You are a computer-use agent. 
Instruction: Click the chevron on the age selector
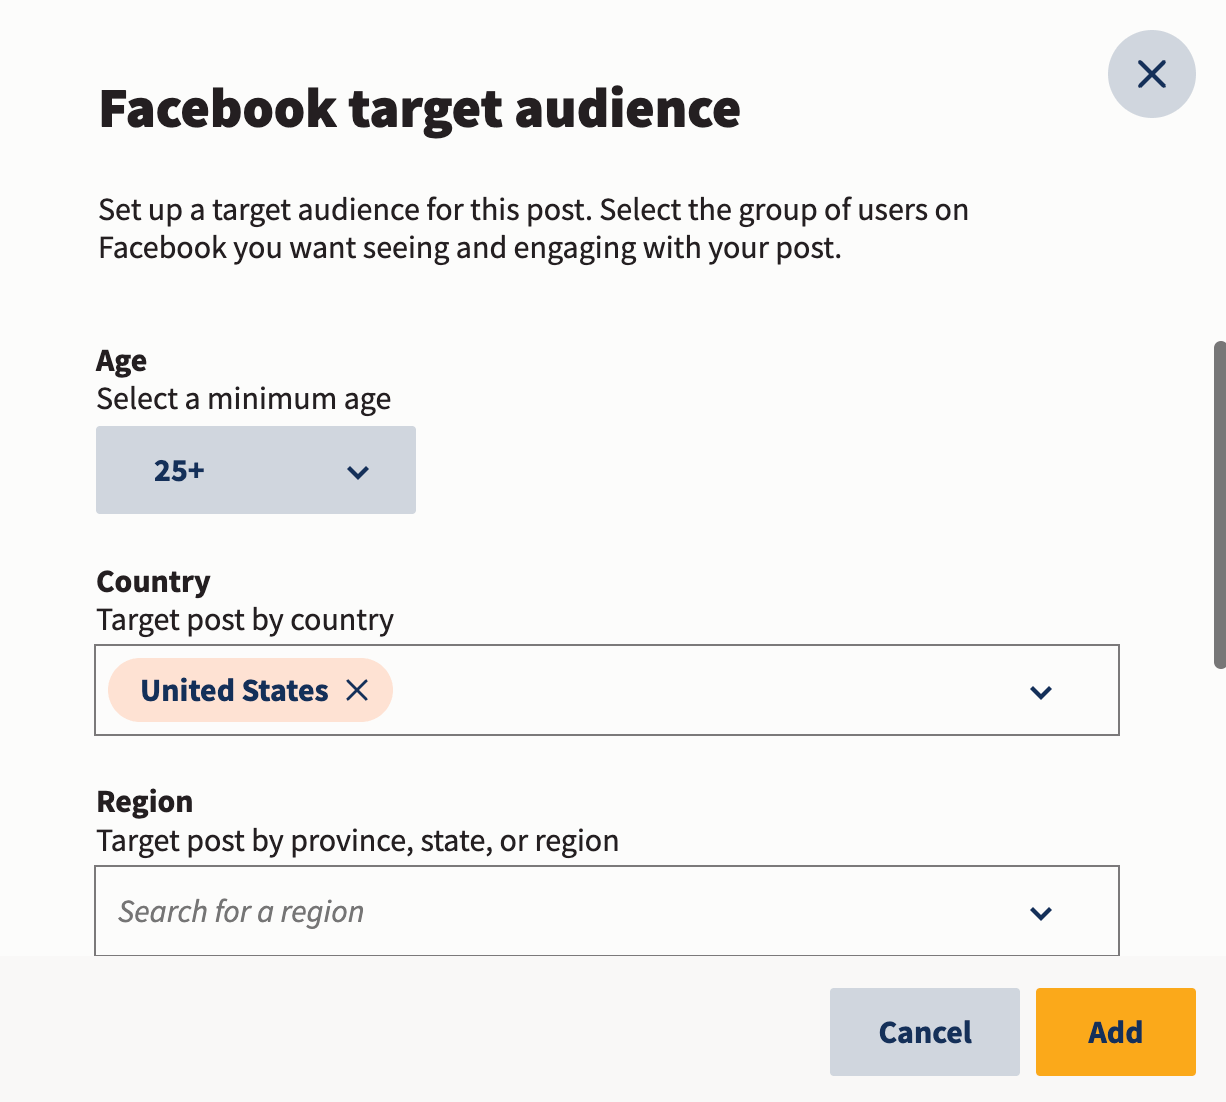coord(358,470)
